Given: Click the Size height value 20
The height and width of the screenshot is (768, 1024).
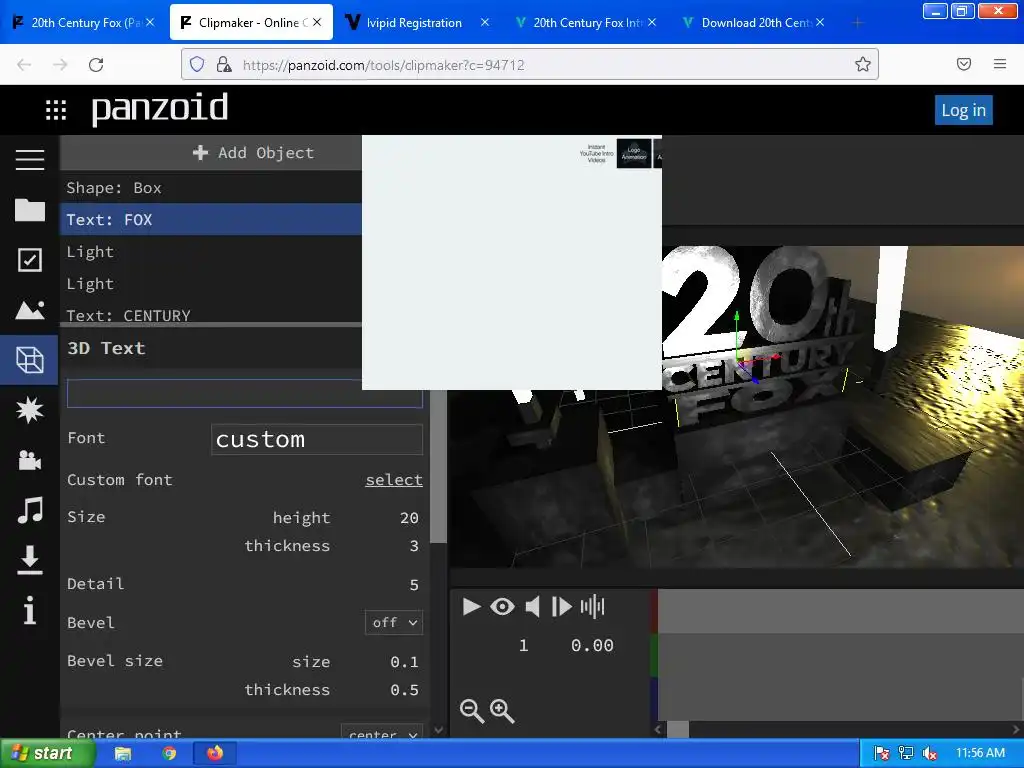Looking at the screenshot, I should 409,518.
